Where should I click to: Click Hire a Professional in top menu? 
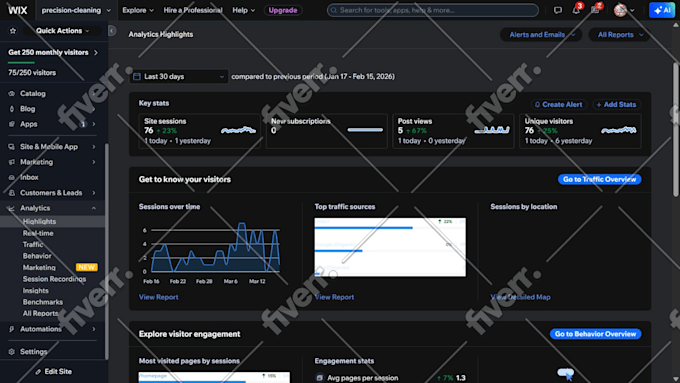click(x=193, y=10)
